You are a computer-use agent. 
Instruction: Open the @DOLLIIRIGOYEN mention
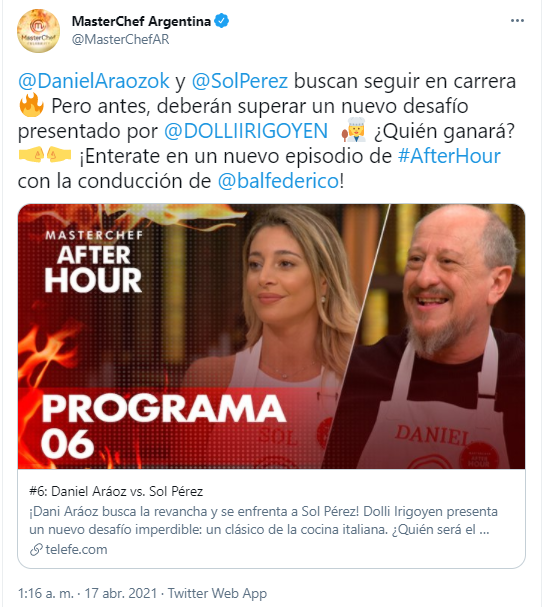[x=246, y=131]
